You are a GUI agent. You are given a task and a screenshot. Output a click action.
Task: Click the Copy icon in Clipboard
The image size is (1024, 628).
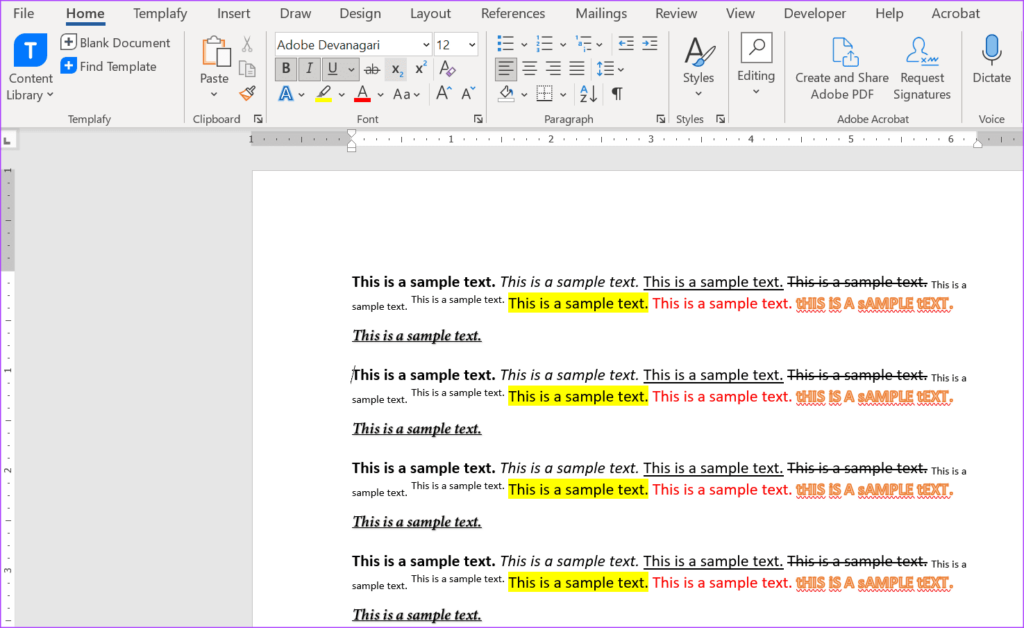(x=247, y=69)
